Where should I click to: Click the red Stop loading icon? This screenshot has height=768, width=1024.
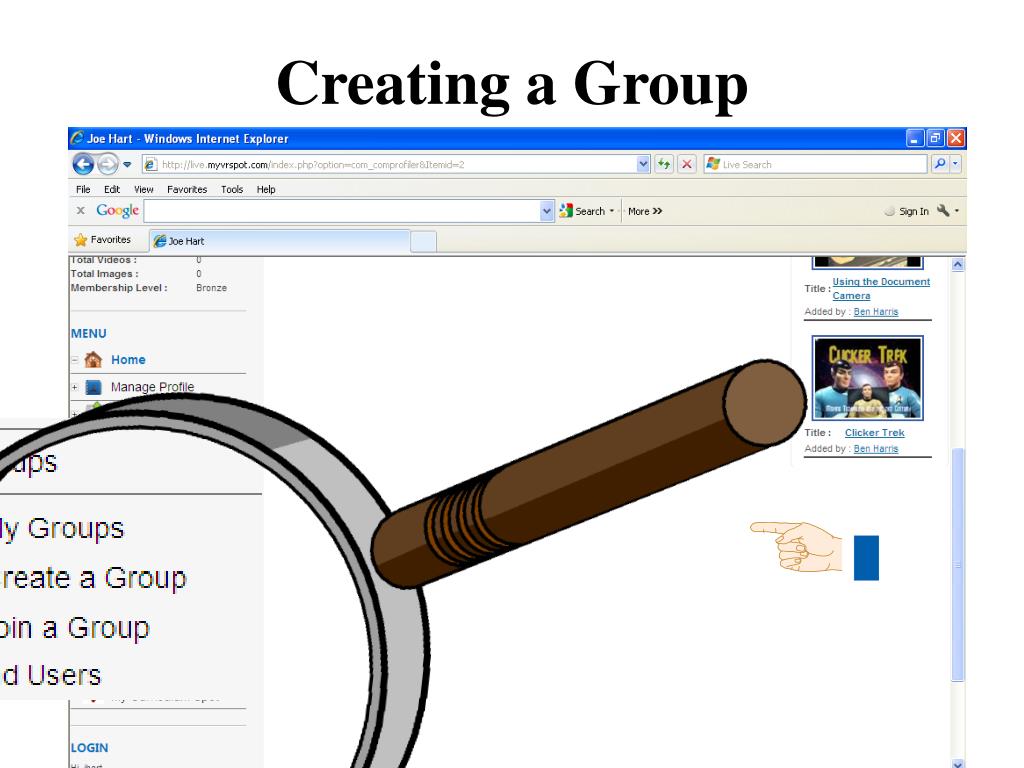(x=686, y=165)
